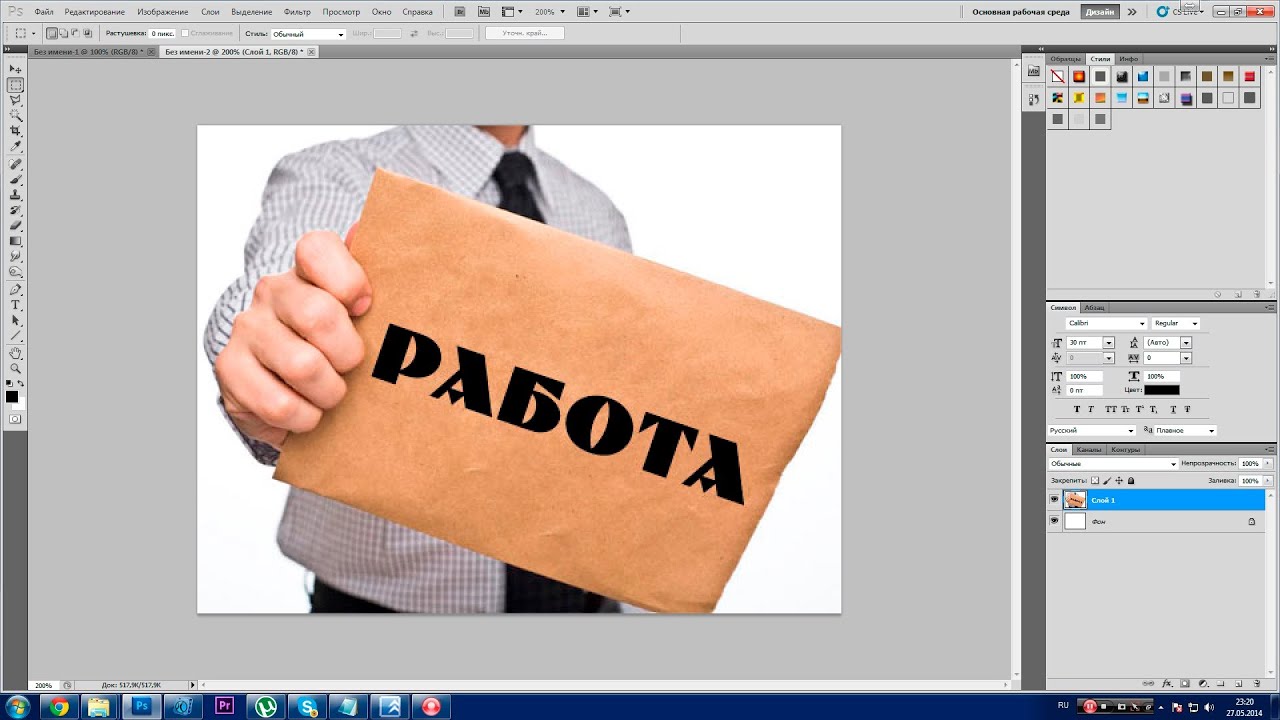Toggle lock image pixels brush icon

(1107, 480)
